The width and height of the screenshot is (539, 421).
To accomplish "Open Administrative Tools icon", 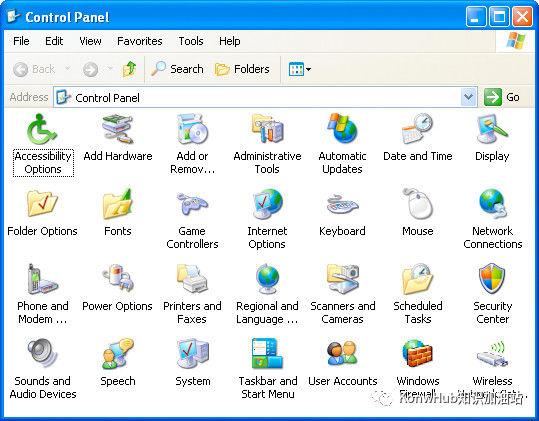I will coord(267,129).
